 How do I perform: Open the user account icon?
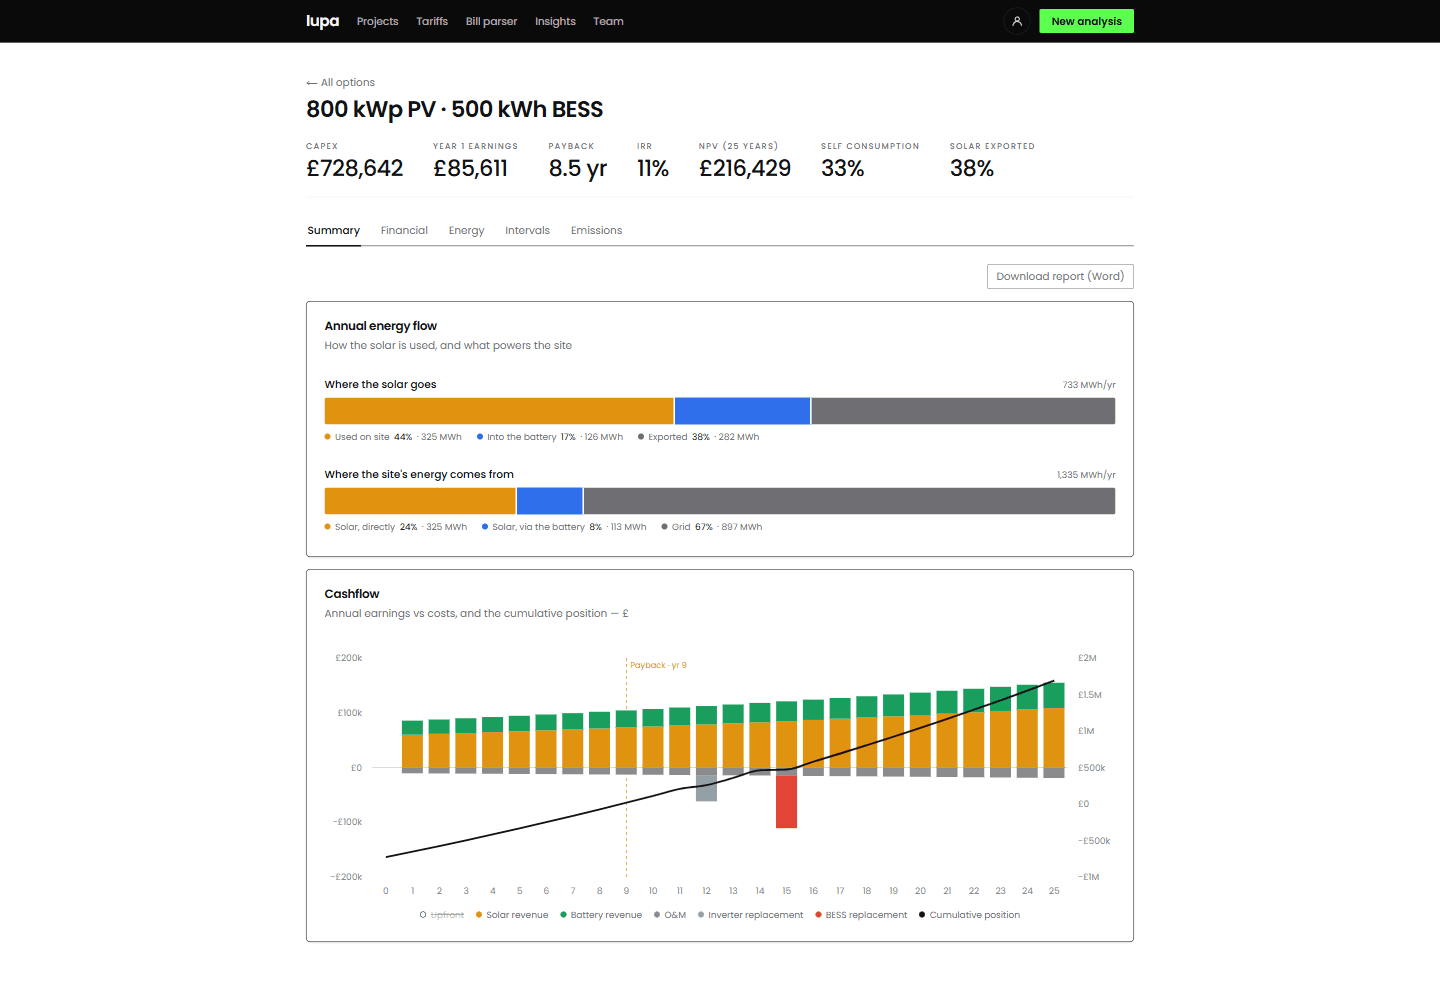click(x=1017, y=21)
